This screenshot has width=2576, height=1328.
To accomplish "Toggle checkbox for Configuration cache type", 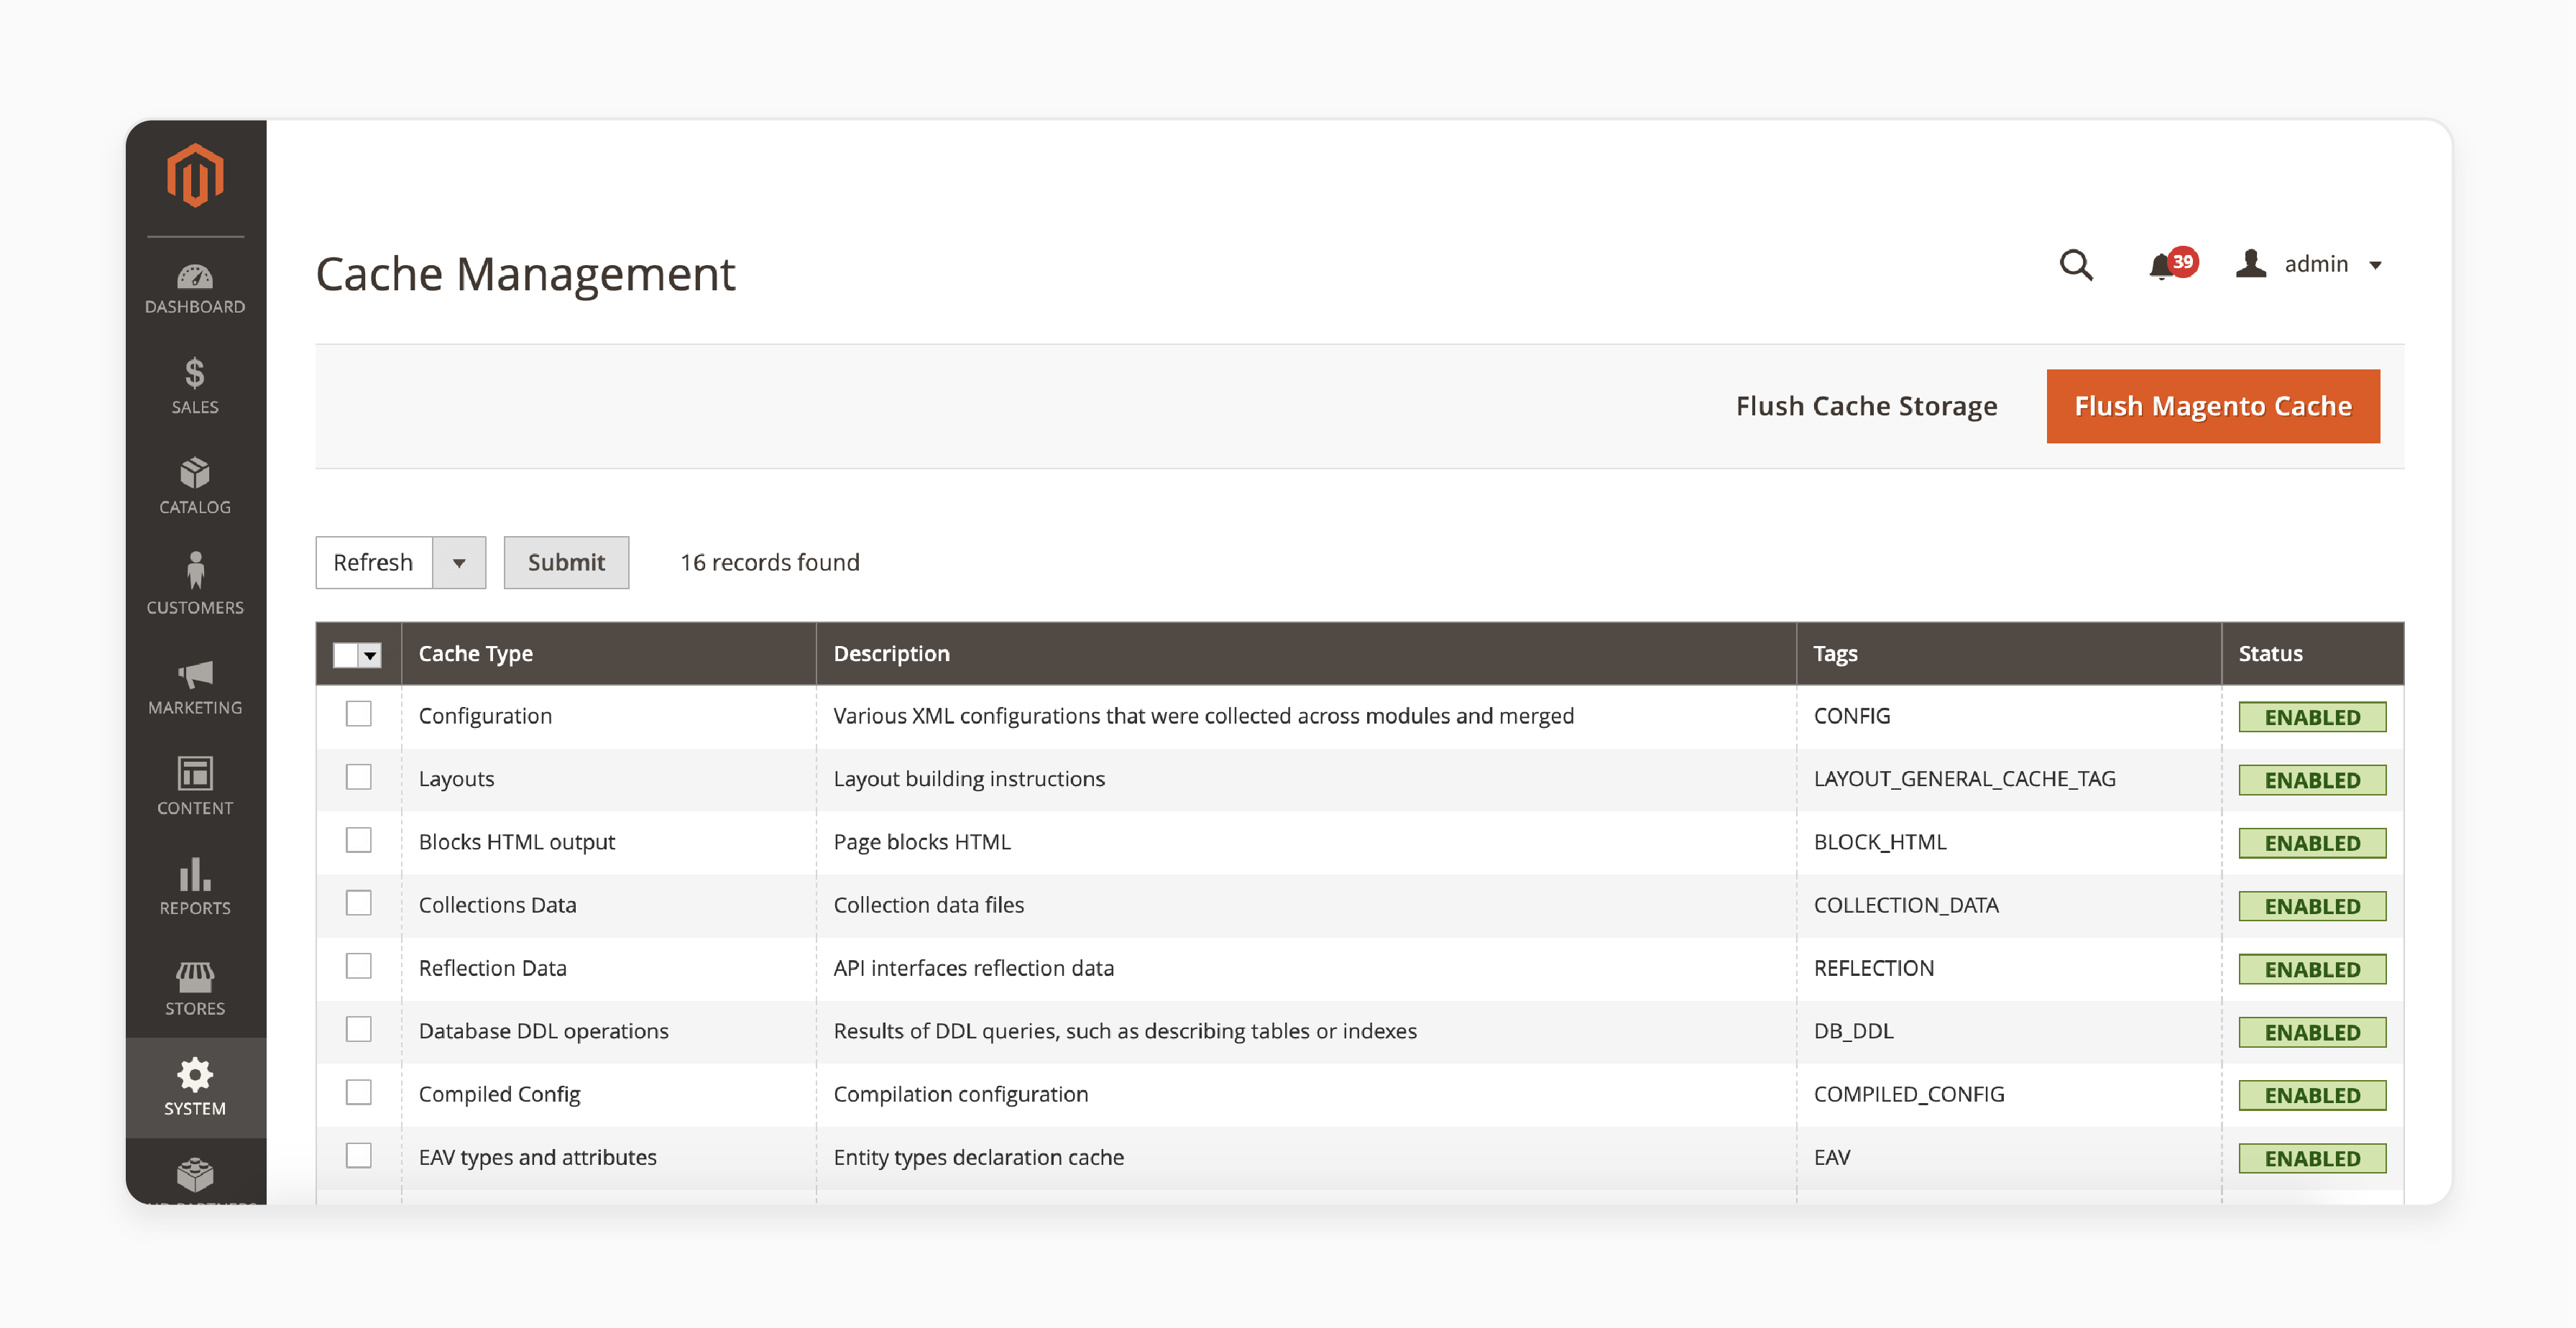I will coord(357,713).
